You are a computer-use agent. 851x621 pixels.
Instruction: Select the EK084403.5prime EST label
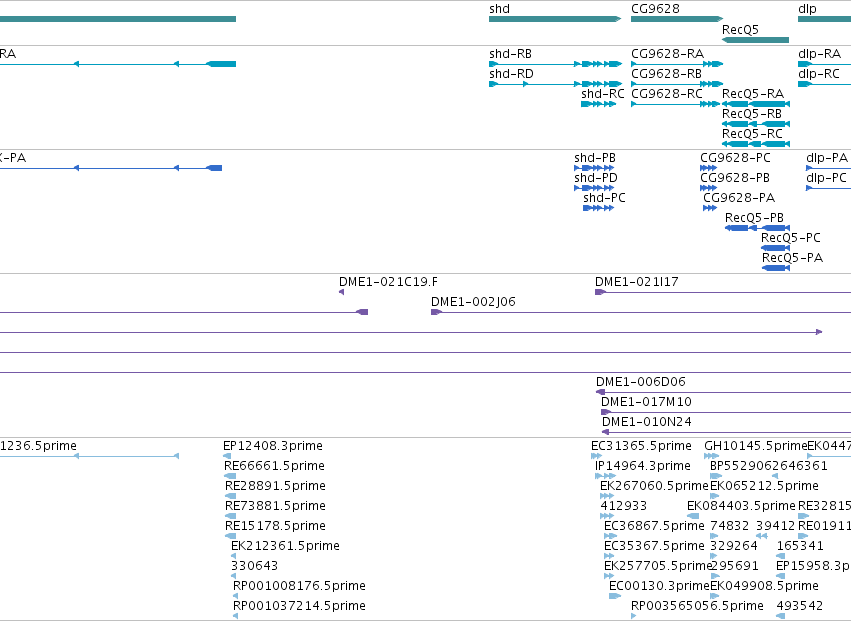(741, 506)
